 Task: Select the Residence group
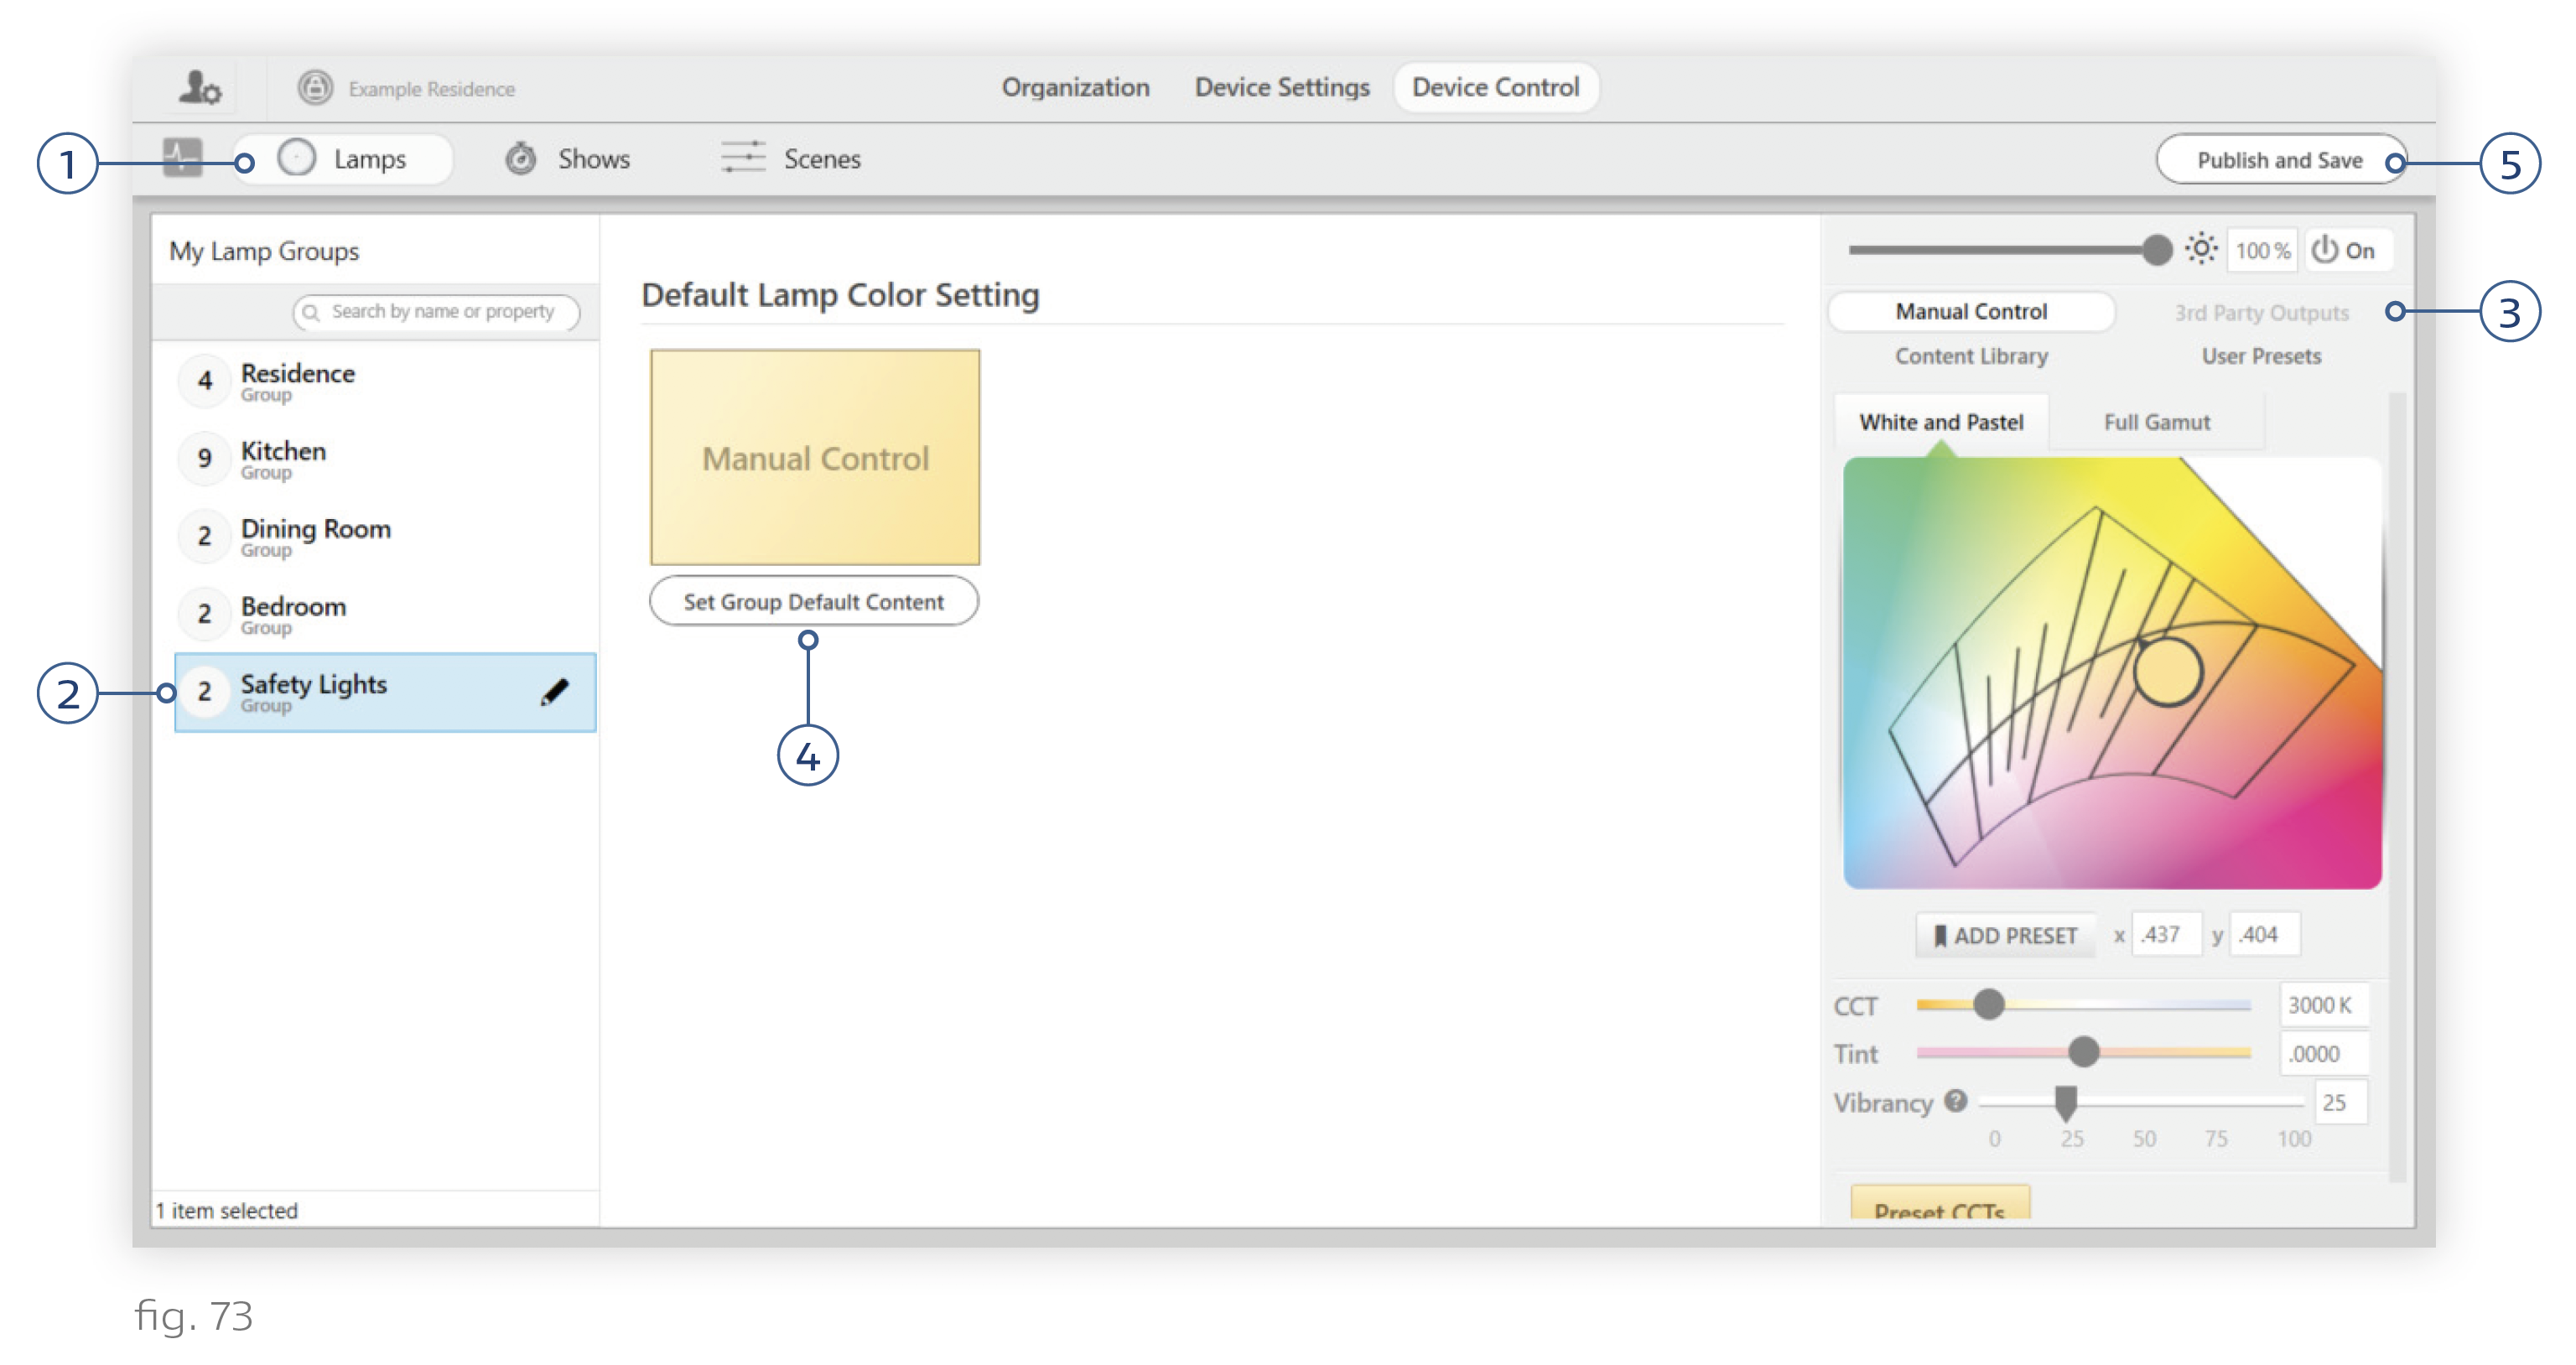pos(385,381)
